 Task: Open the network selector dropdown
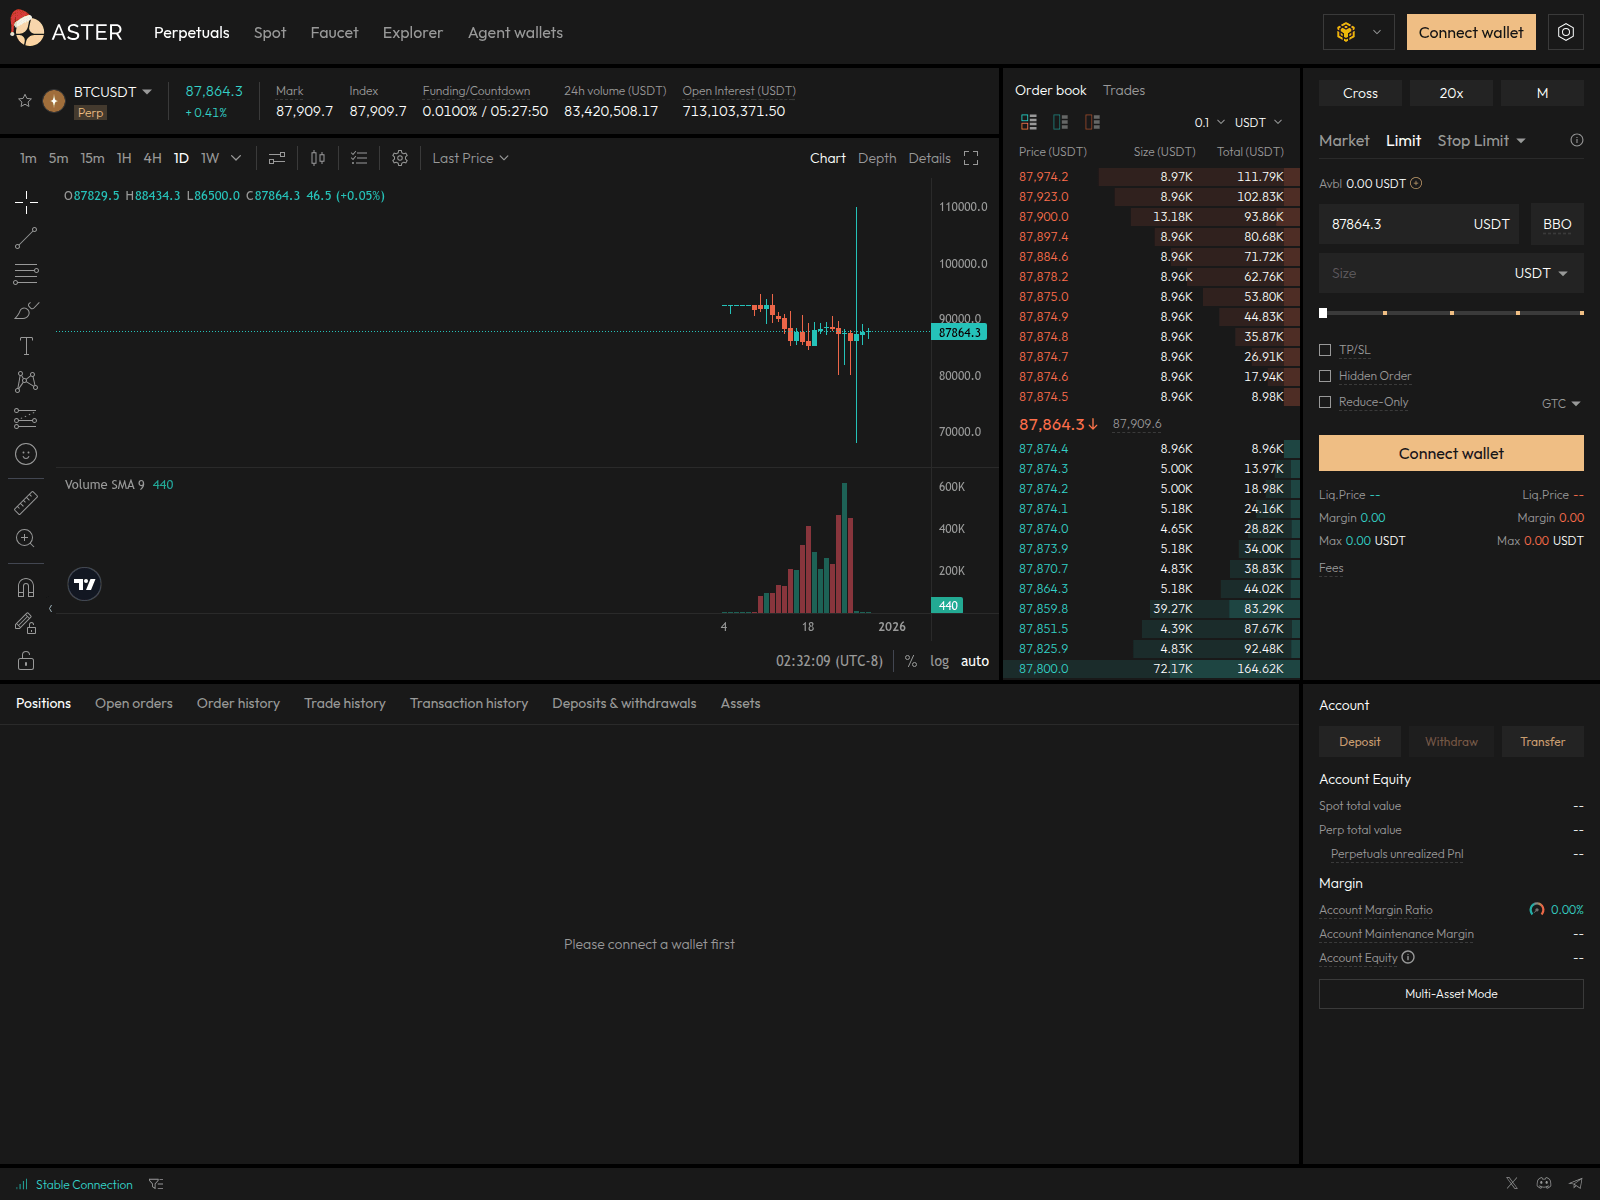point(1358,32)
